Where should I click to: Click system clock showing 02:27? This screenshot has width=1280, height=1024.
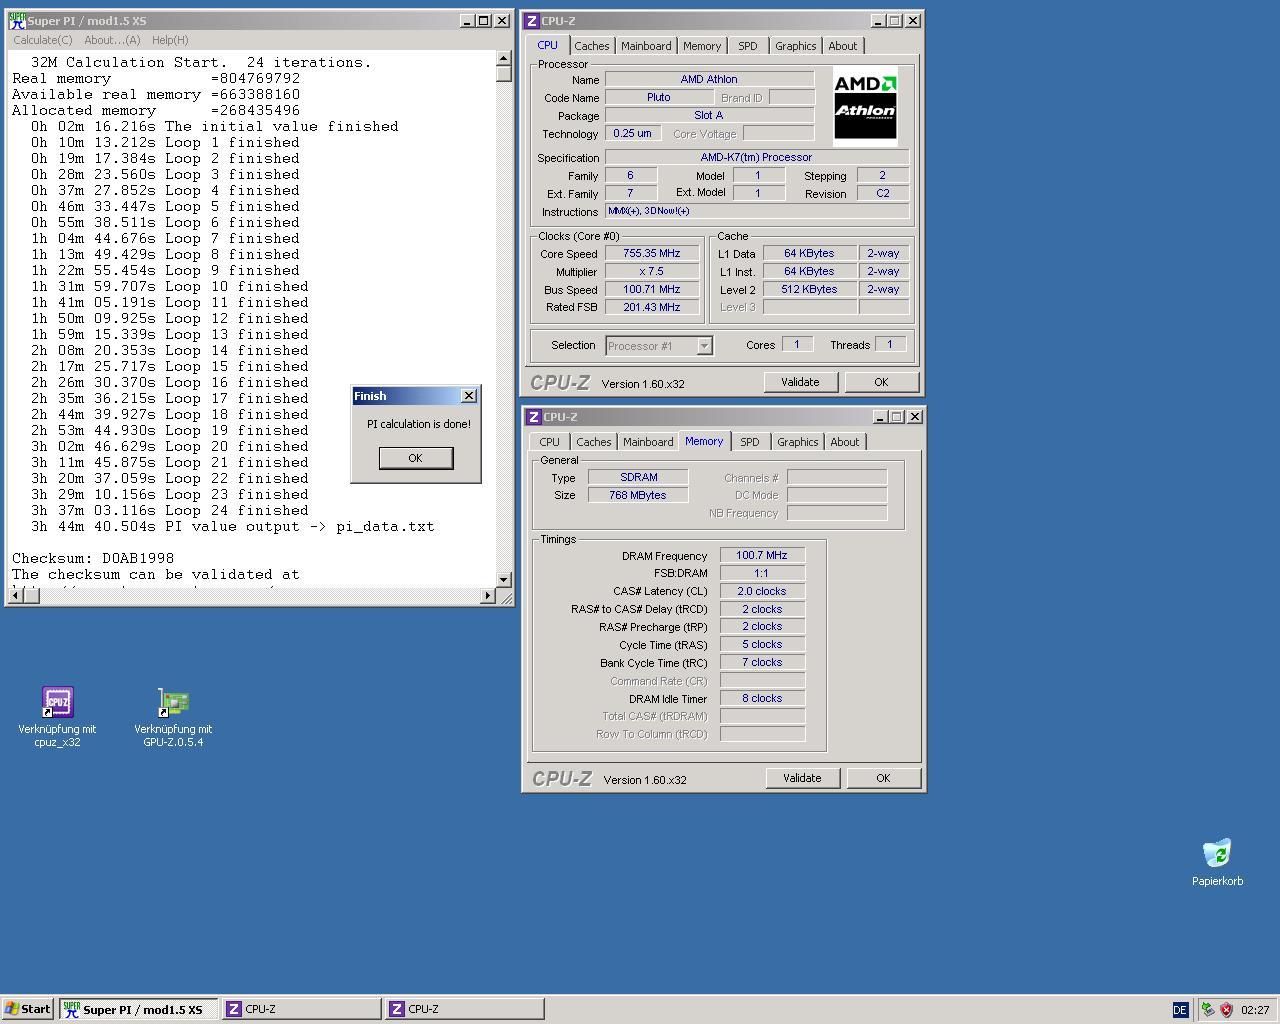pos(1254,1010)
